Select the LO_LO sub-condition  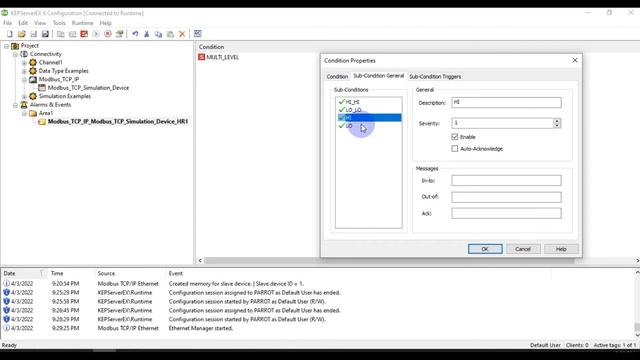pyautogui.click(x=353, y=110)
